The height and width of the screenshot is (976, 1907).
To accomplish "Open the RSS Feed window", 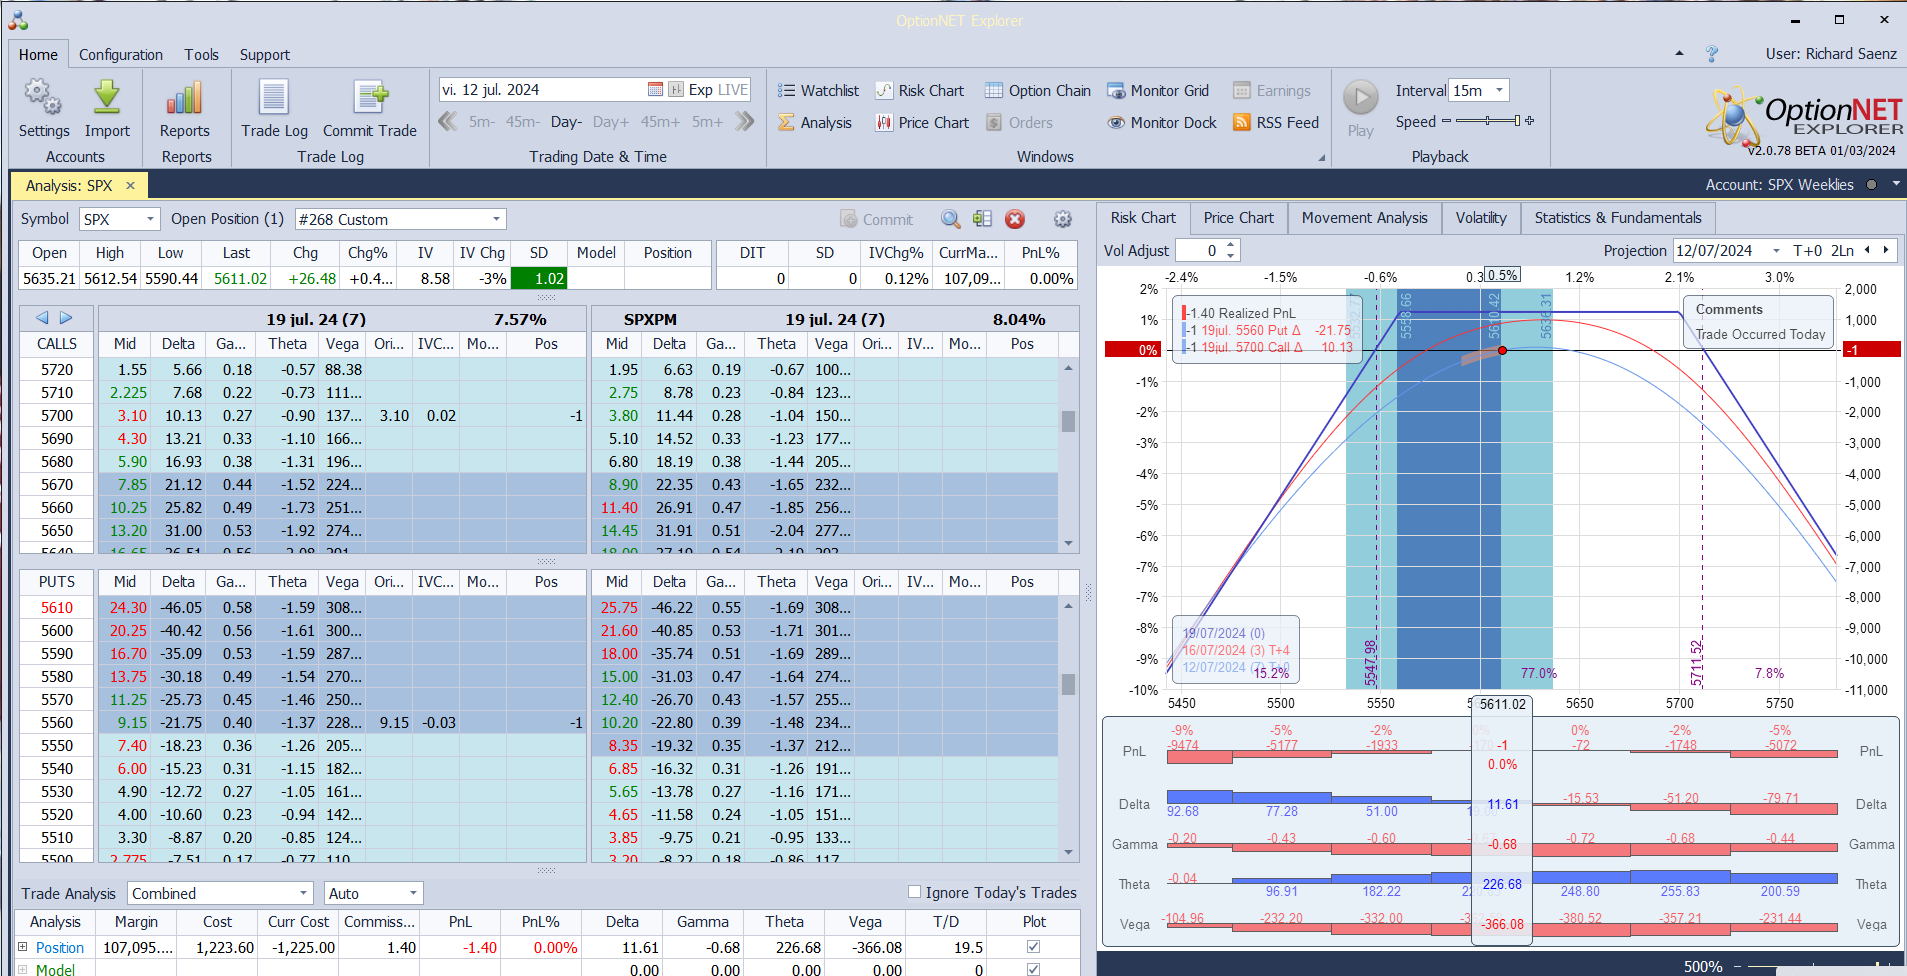I will click(x=1276, y=123).
